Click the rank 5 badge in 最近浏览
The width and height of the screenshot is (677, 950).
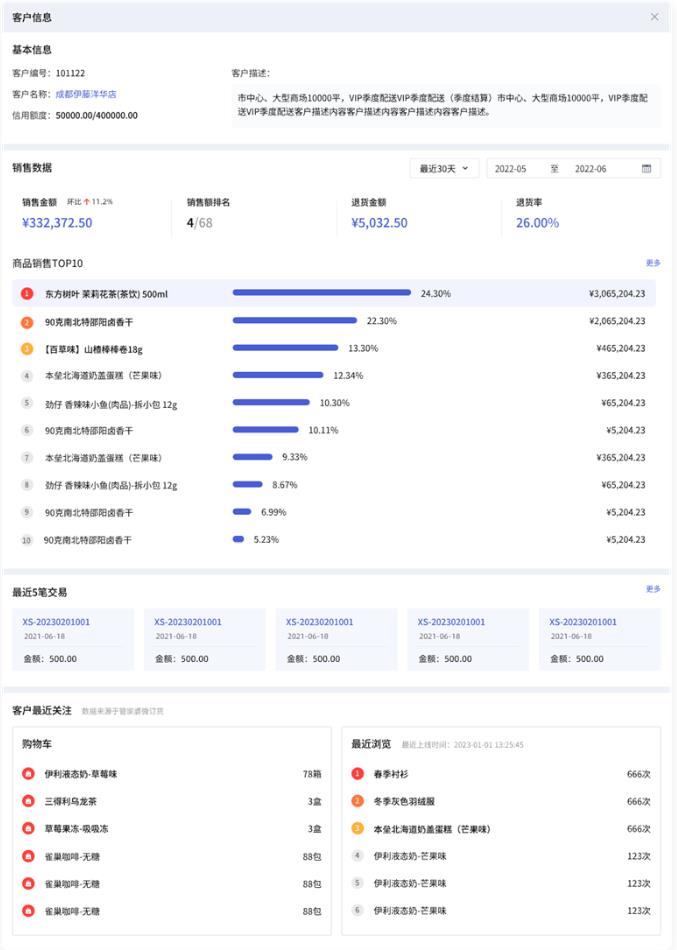358,883
